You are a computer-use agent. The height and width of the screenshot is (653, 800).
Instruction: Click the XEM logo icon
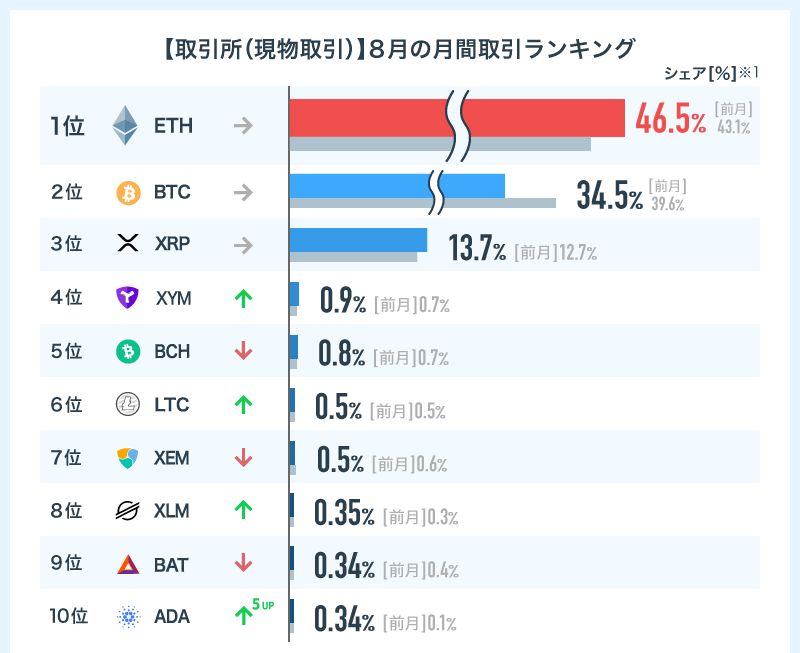[128, 458]
